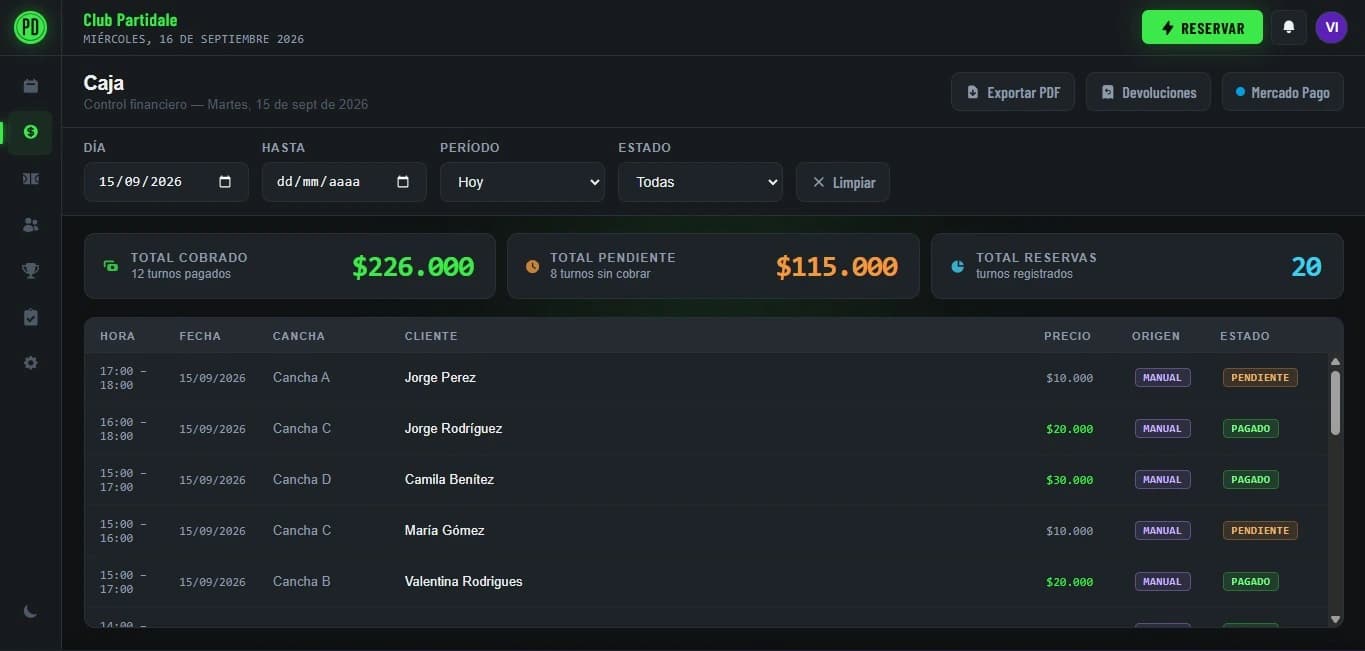Open the notifications bell
Screen dimensions: 1365x651
click(1289, 27)
